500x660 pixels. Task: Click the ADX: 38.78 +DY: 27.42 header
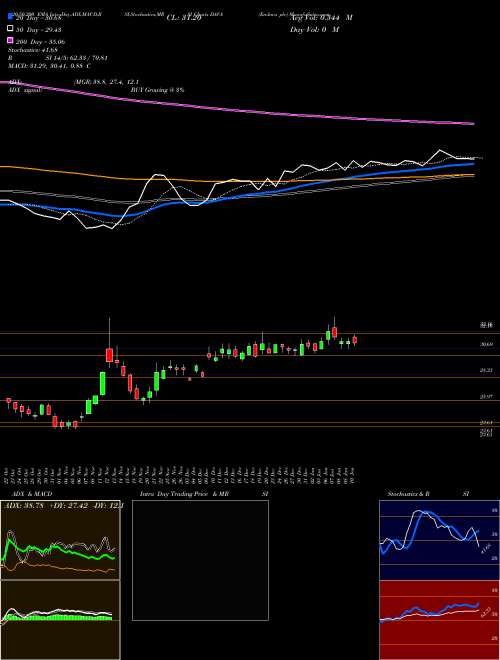pos(62,506)
